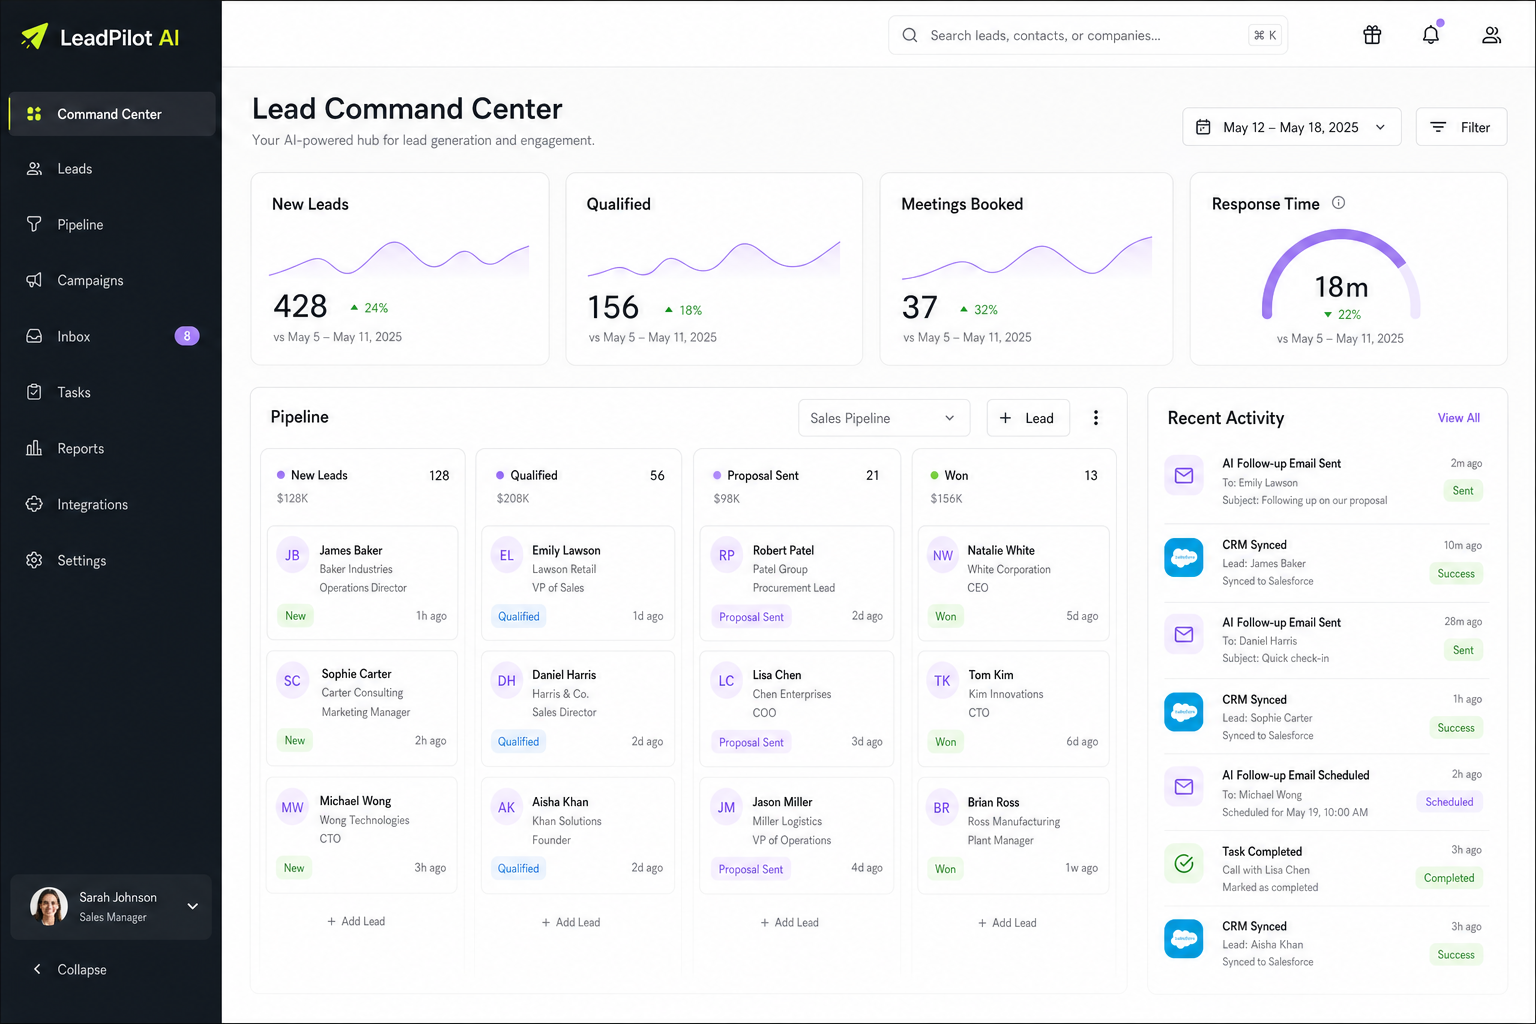Click the RP avatar on Robert Patel card
Image resolution: width=1536 pixels, height=1024 pixels.
pyautogui.click(x=727, y=555)
